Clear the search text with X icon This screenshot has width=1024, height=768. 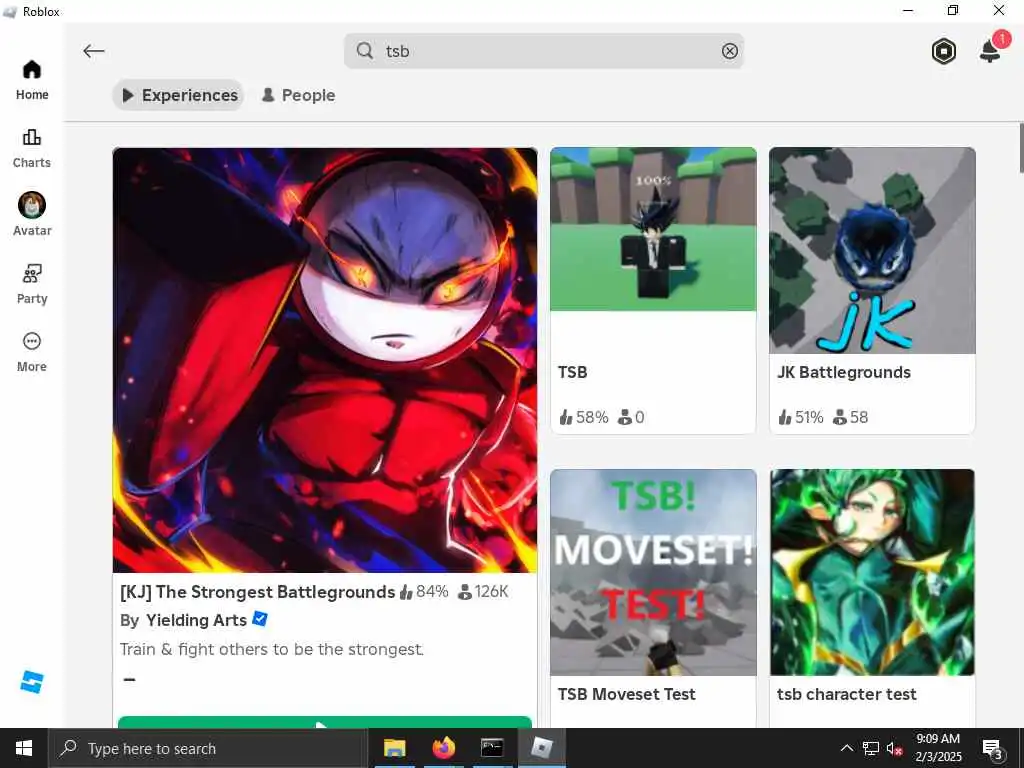[x=729, y=51]
